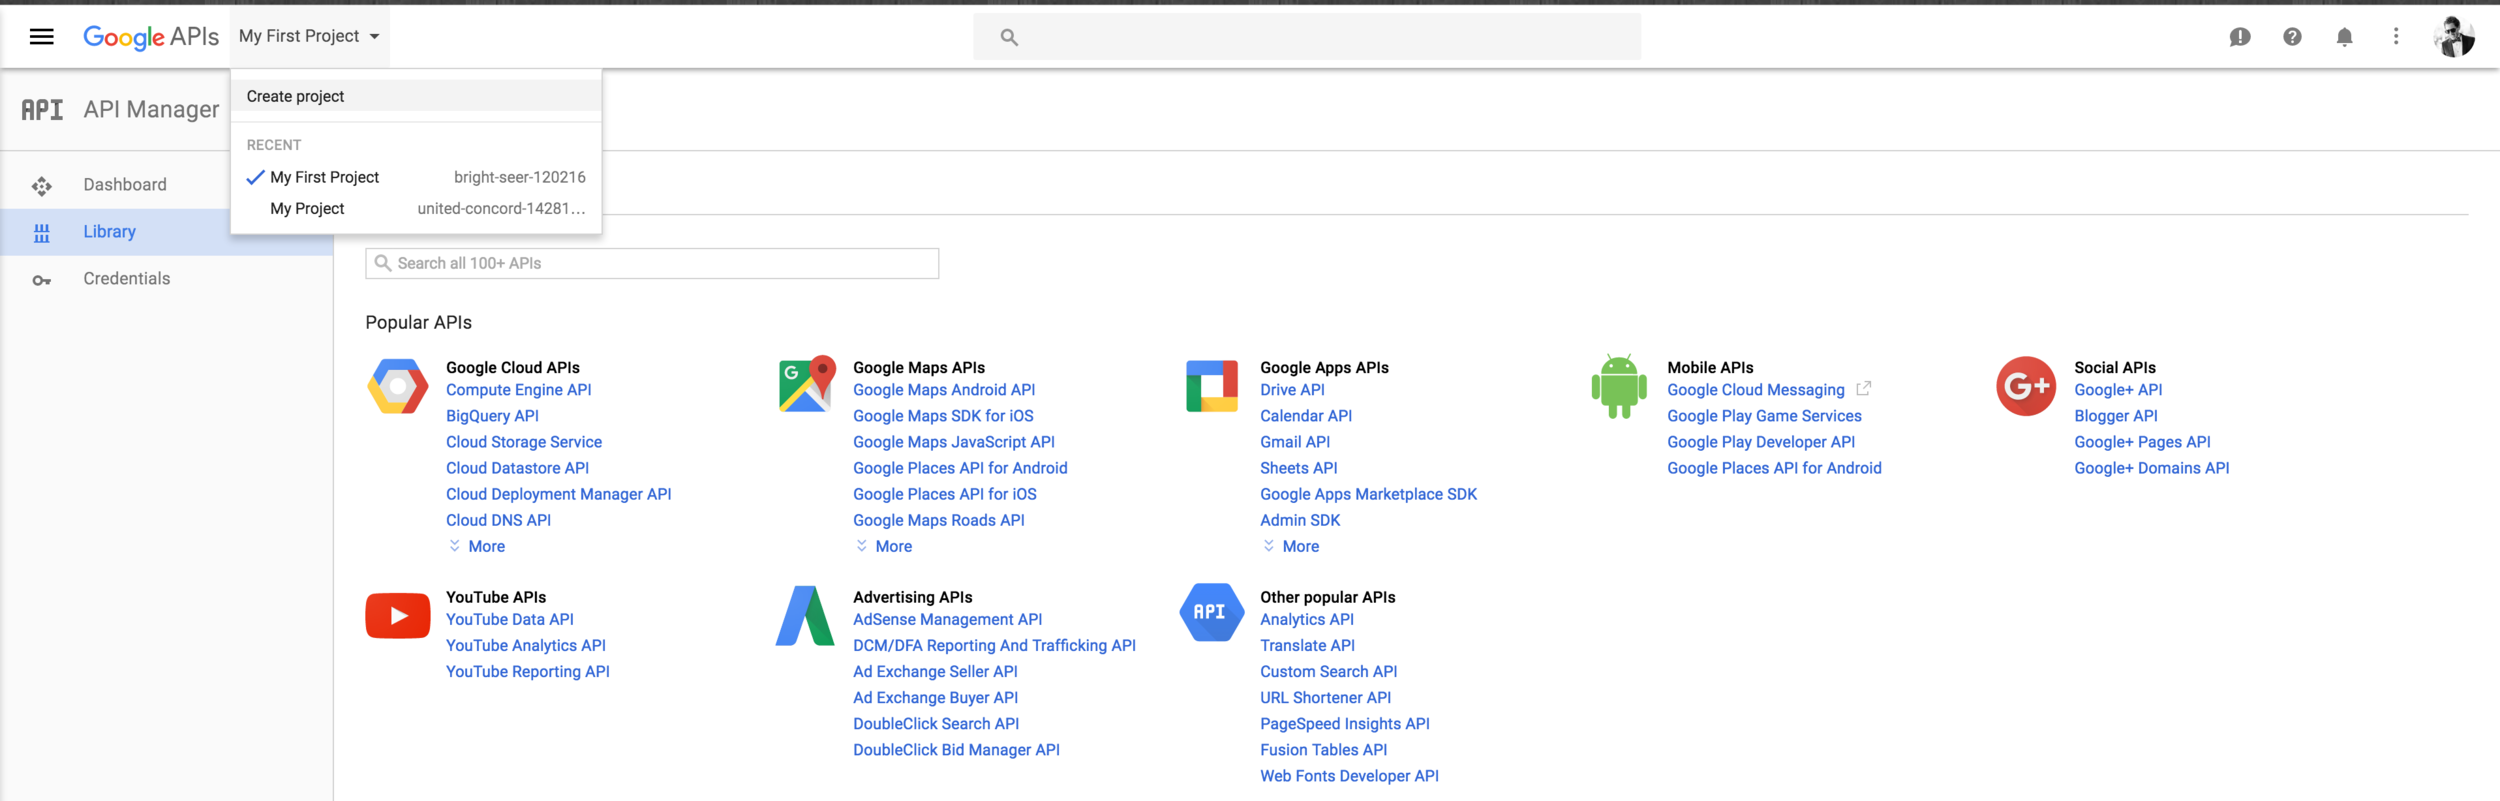Open the Admin SDK link
Screen dimensions: 2500x801
click(x=1300, y=520)
